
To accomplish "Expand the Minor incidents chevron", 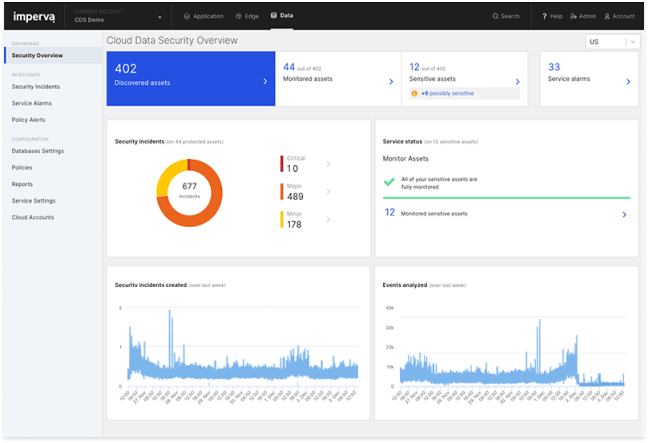I will coord(328,219).
